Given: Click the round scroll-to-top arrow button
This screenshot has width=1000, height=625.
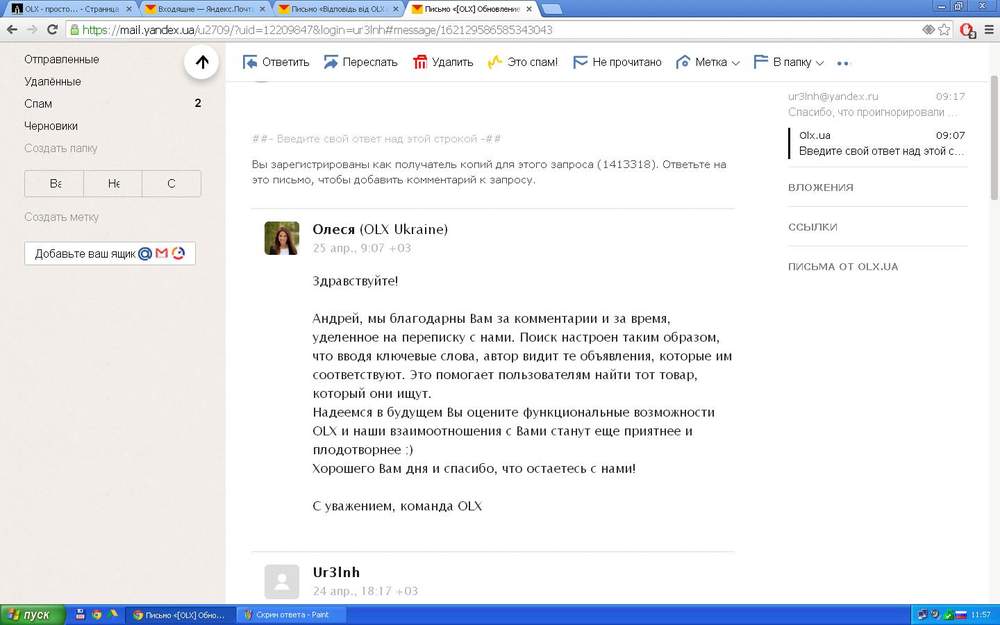Looking at the screenshot, I should pyautogui.click(x=202, y=62).
